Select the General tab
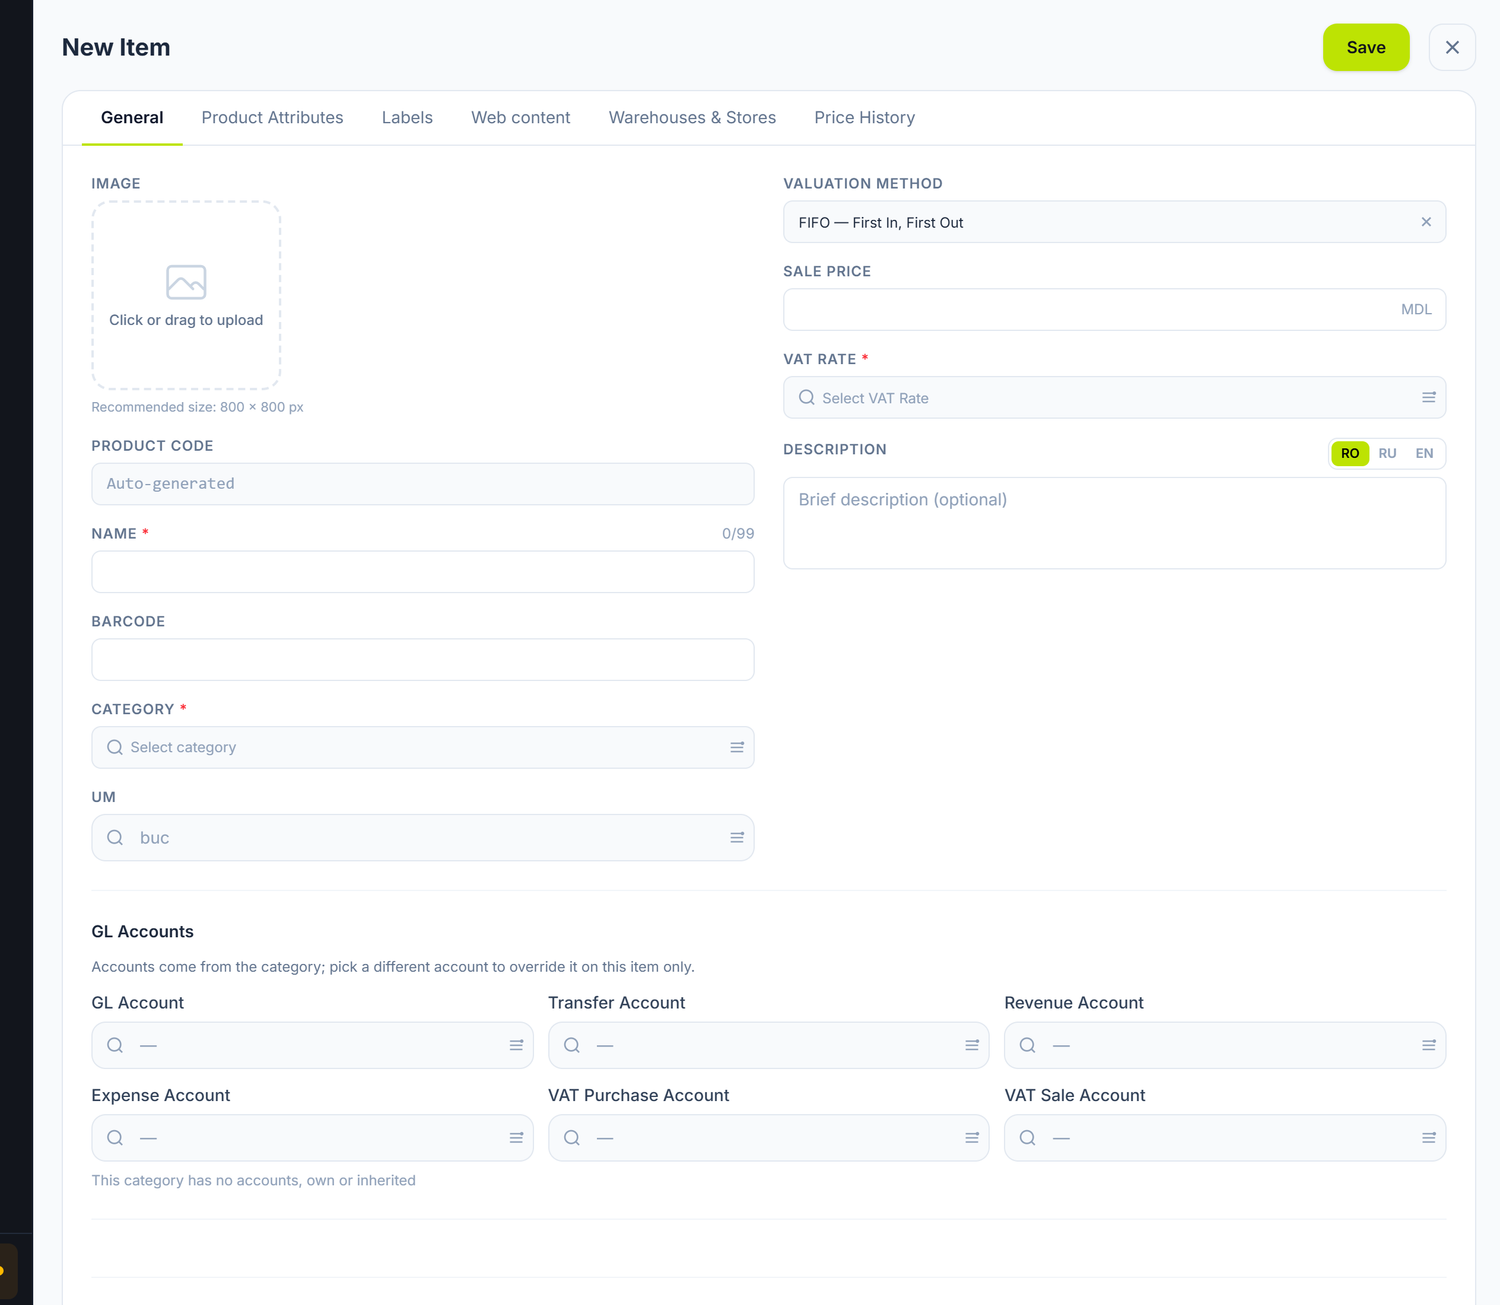The height and width of the screenshot is (1305, 1500). point(132,118)
